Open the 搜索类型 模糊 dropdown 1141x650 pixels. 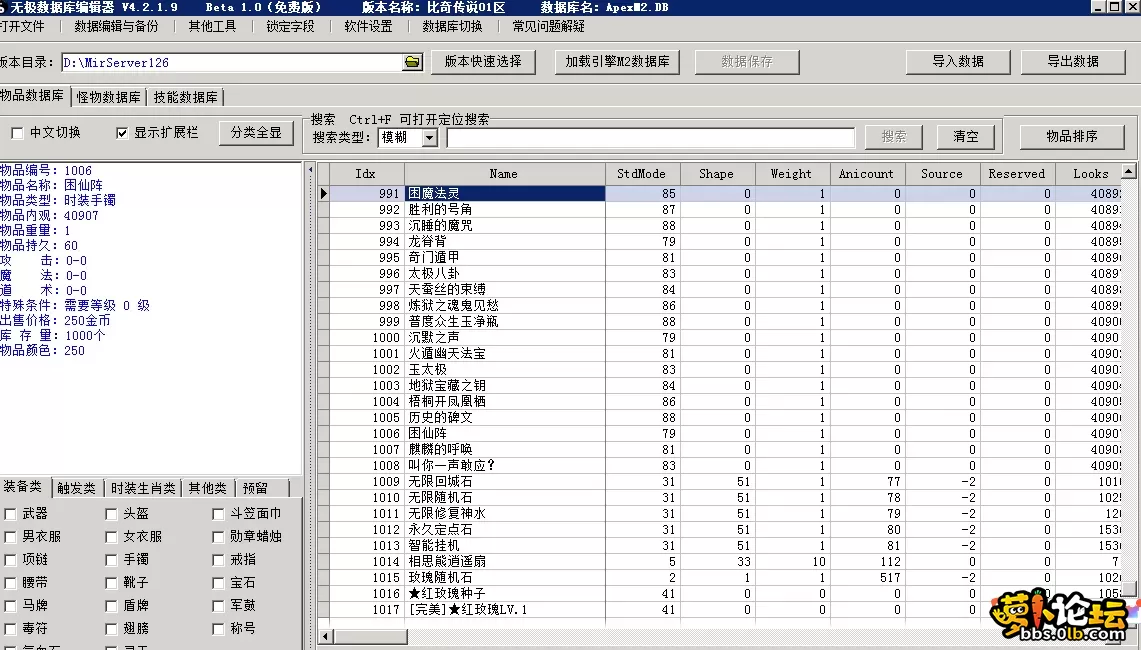pyautogui.click(x=429, y=138)
